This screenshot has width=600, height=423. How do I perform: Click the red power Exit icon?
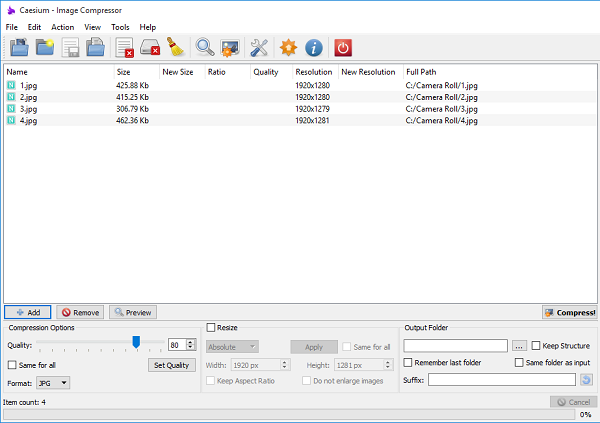[343, 47]
